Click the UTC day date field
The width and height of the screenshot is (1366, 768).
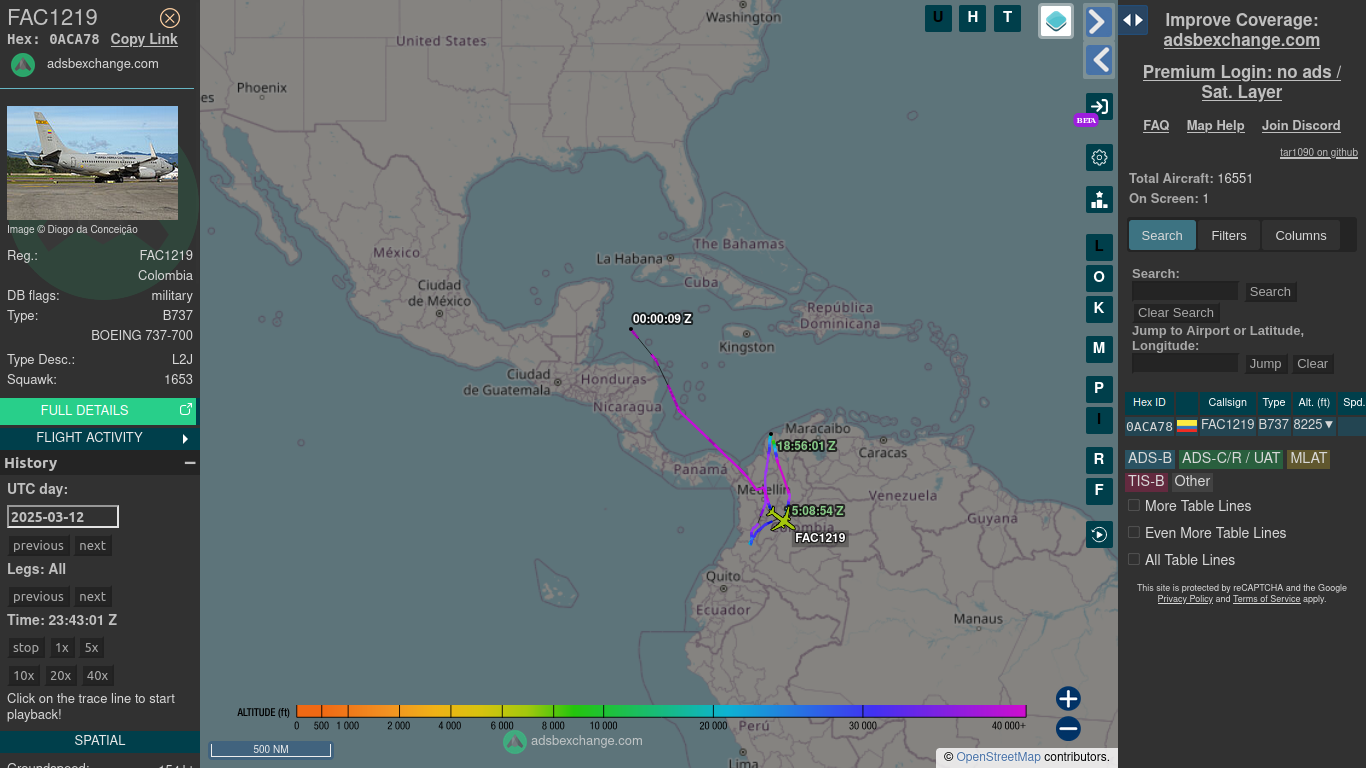click(x=63, y=517)
